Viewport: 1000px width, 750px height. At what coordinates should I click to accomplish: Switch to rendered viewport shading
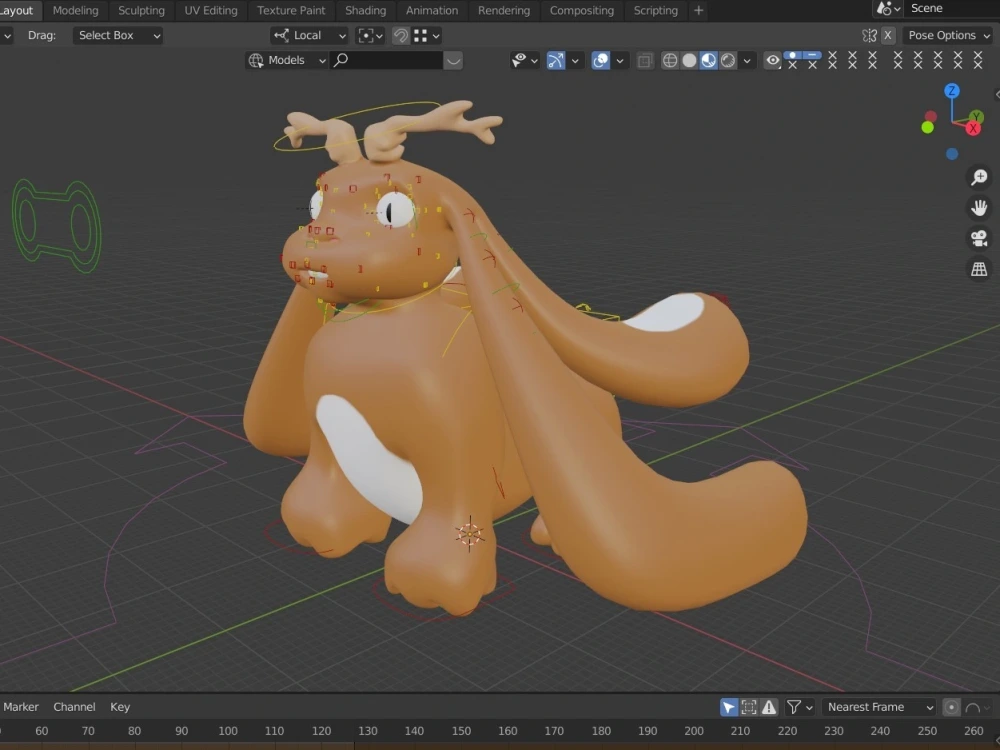728,60
